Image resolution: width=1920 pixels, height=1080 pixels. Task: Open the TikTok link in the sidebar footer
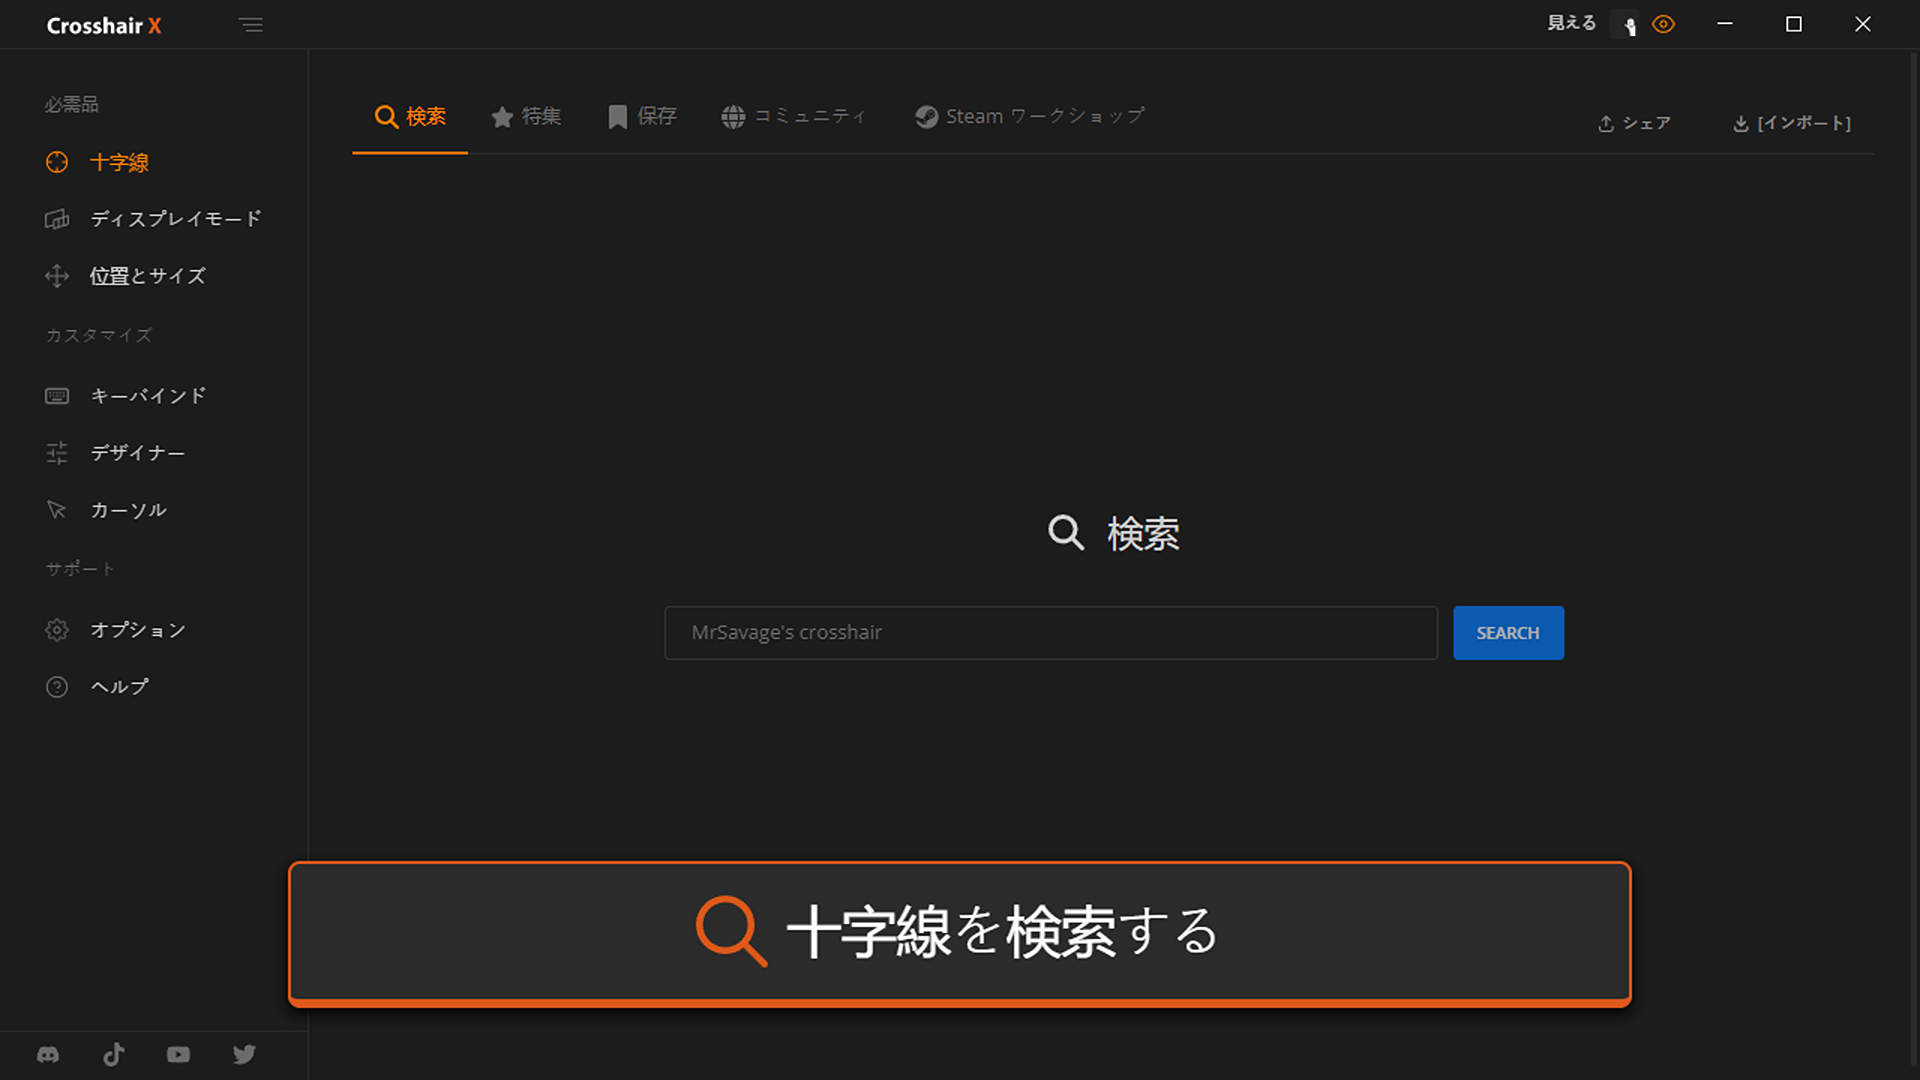click(114, 1055)
